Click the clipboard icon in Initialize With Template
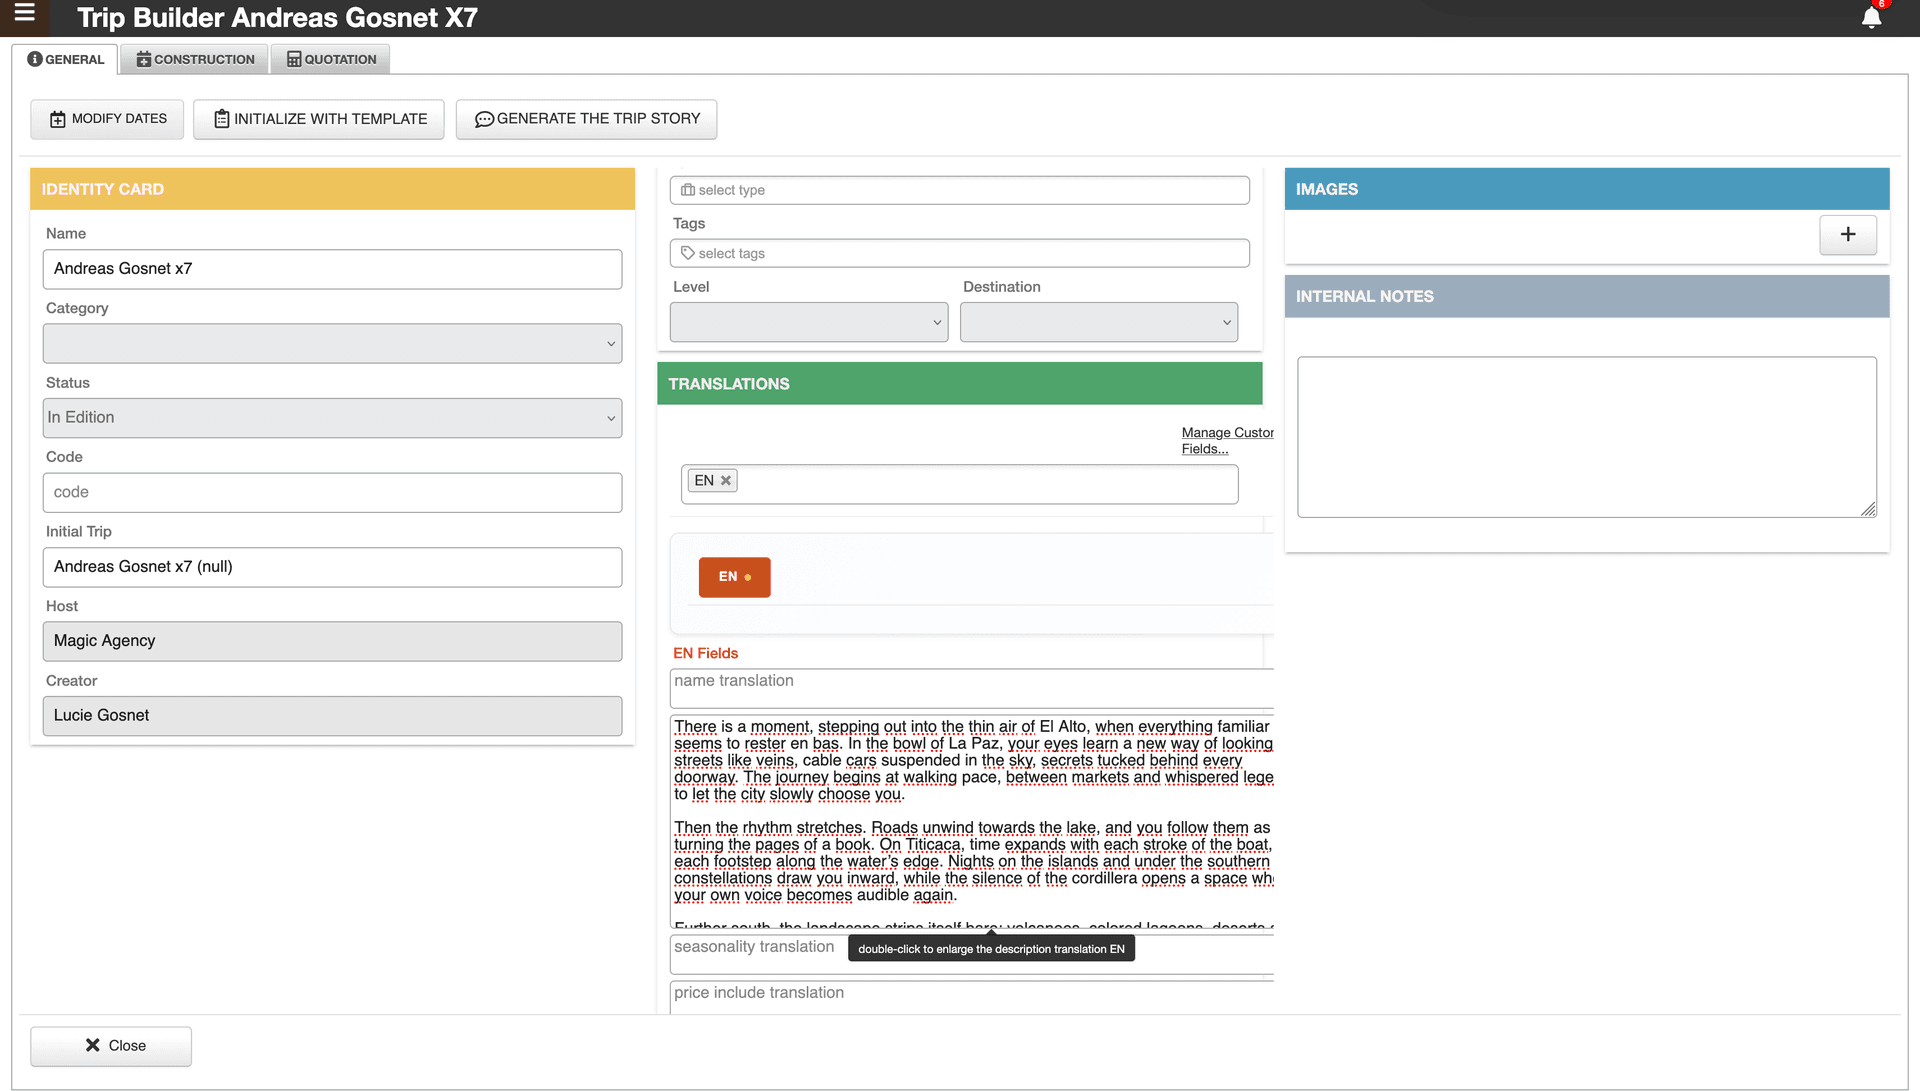Image resolution: width=1920 pixels, height=1091 pixels. point(222,119)
